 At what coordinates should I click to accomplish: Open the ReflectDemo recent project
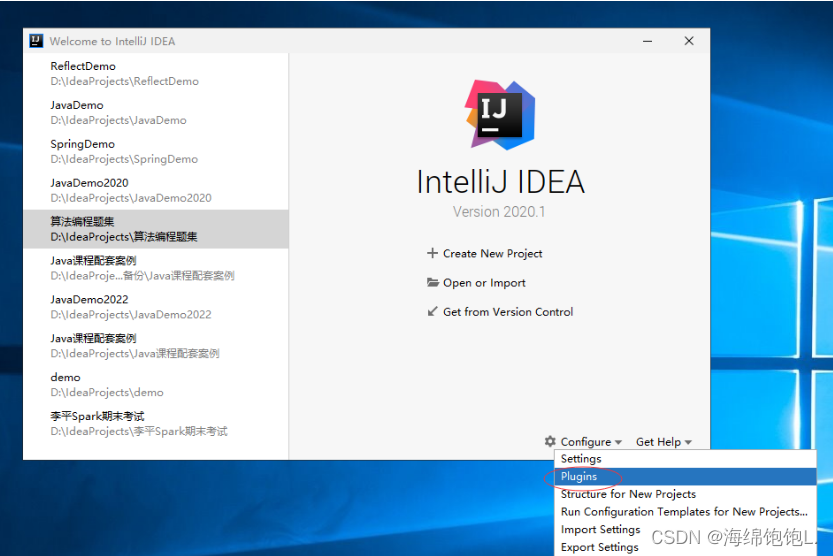(156, 73)
